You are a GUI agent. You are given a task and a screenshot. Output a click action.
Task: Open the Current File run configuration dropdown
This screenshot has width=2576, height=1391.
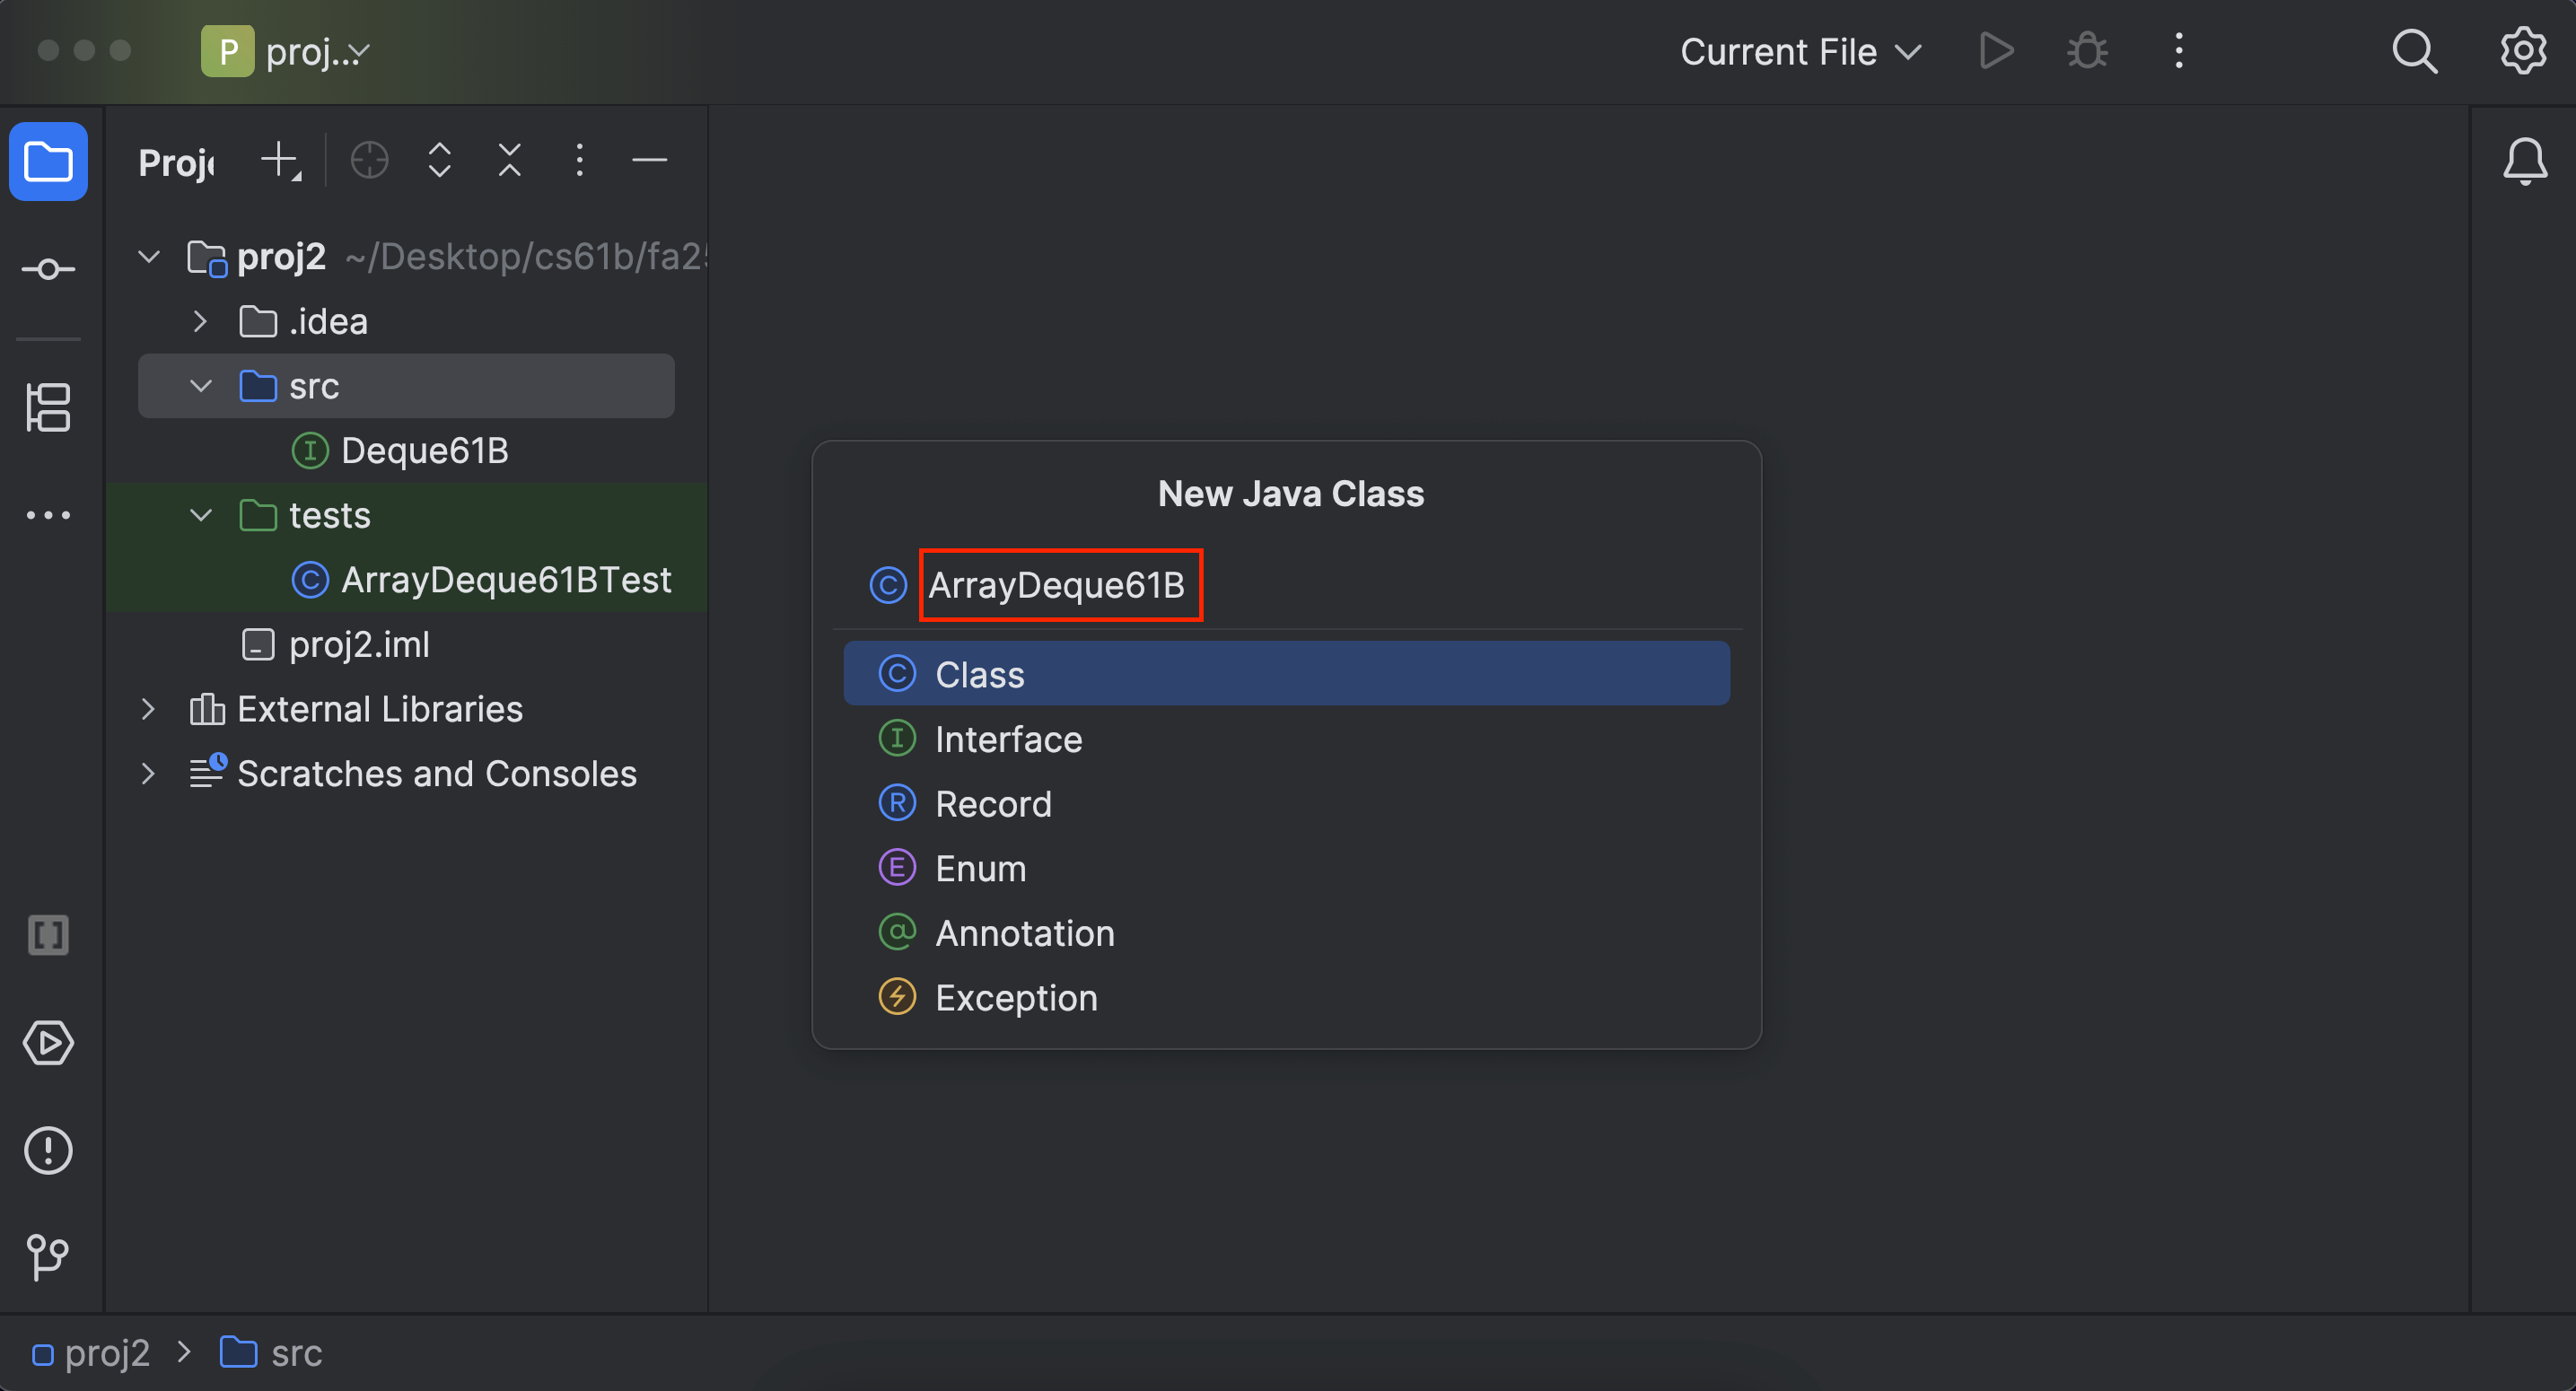(x=1800, y=51)
